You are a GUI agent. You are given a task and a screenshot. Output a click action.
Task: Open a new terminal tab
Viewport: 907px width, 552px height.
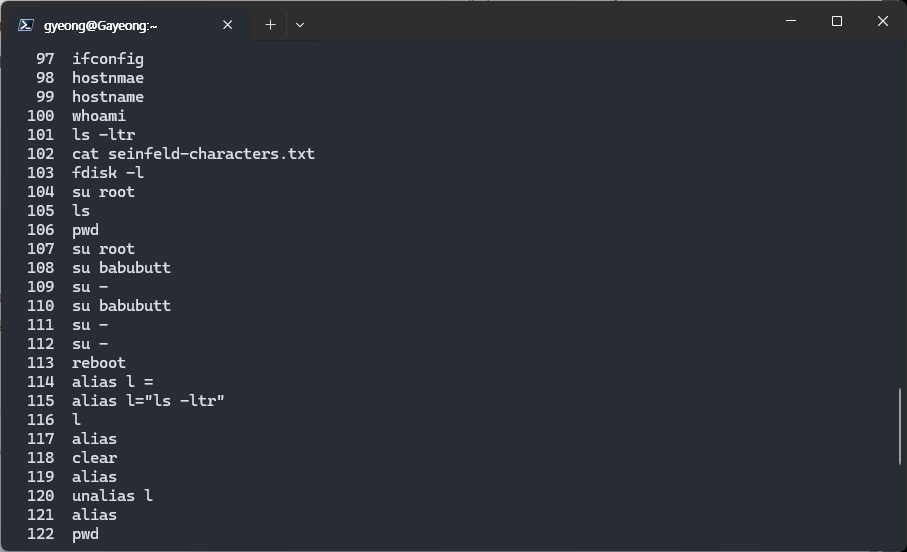[x=270, y=25]
